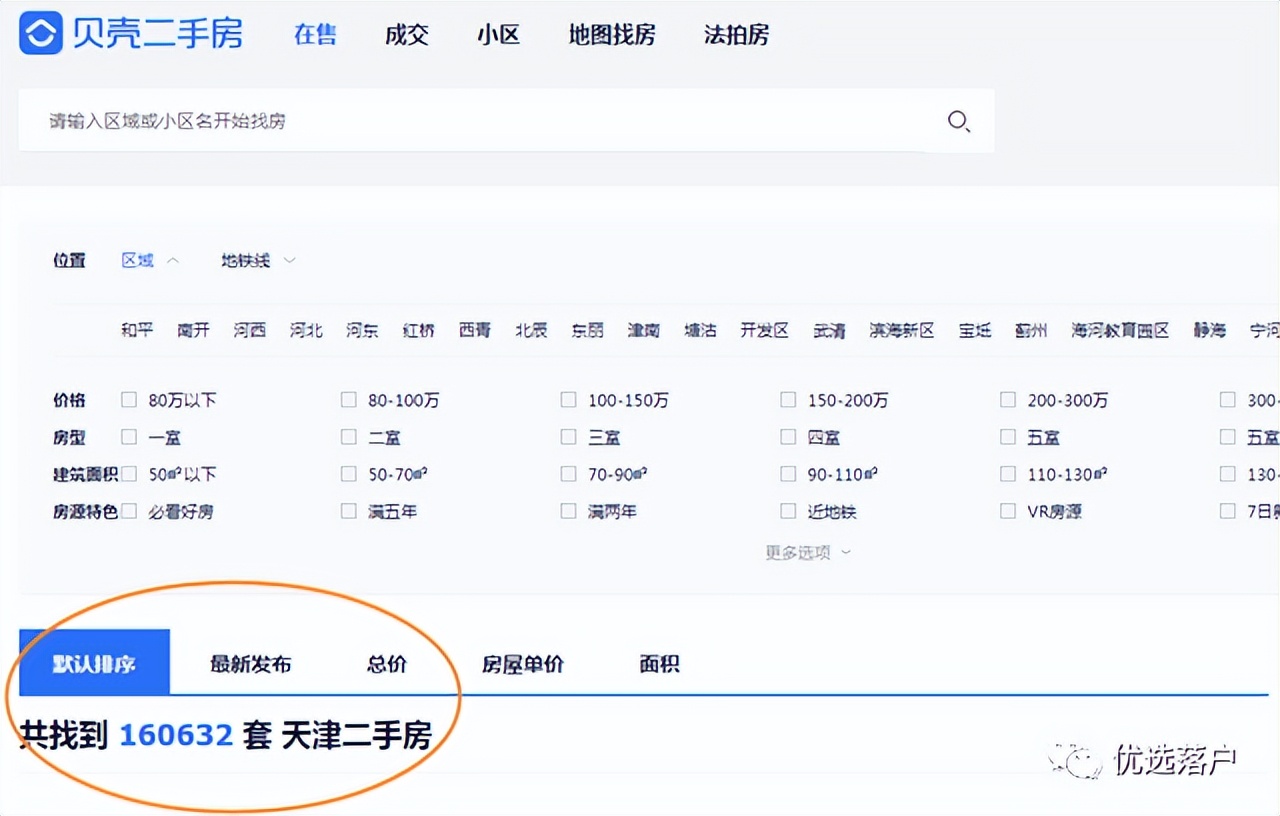This screenshot has height=816, width=1280.
Task: Open the 法拍房 section
Action: [x=735, y=35]
